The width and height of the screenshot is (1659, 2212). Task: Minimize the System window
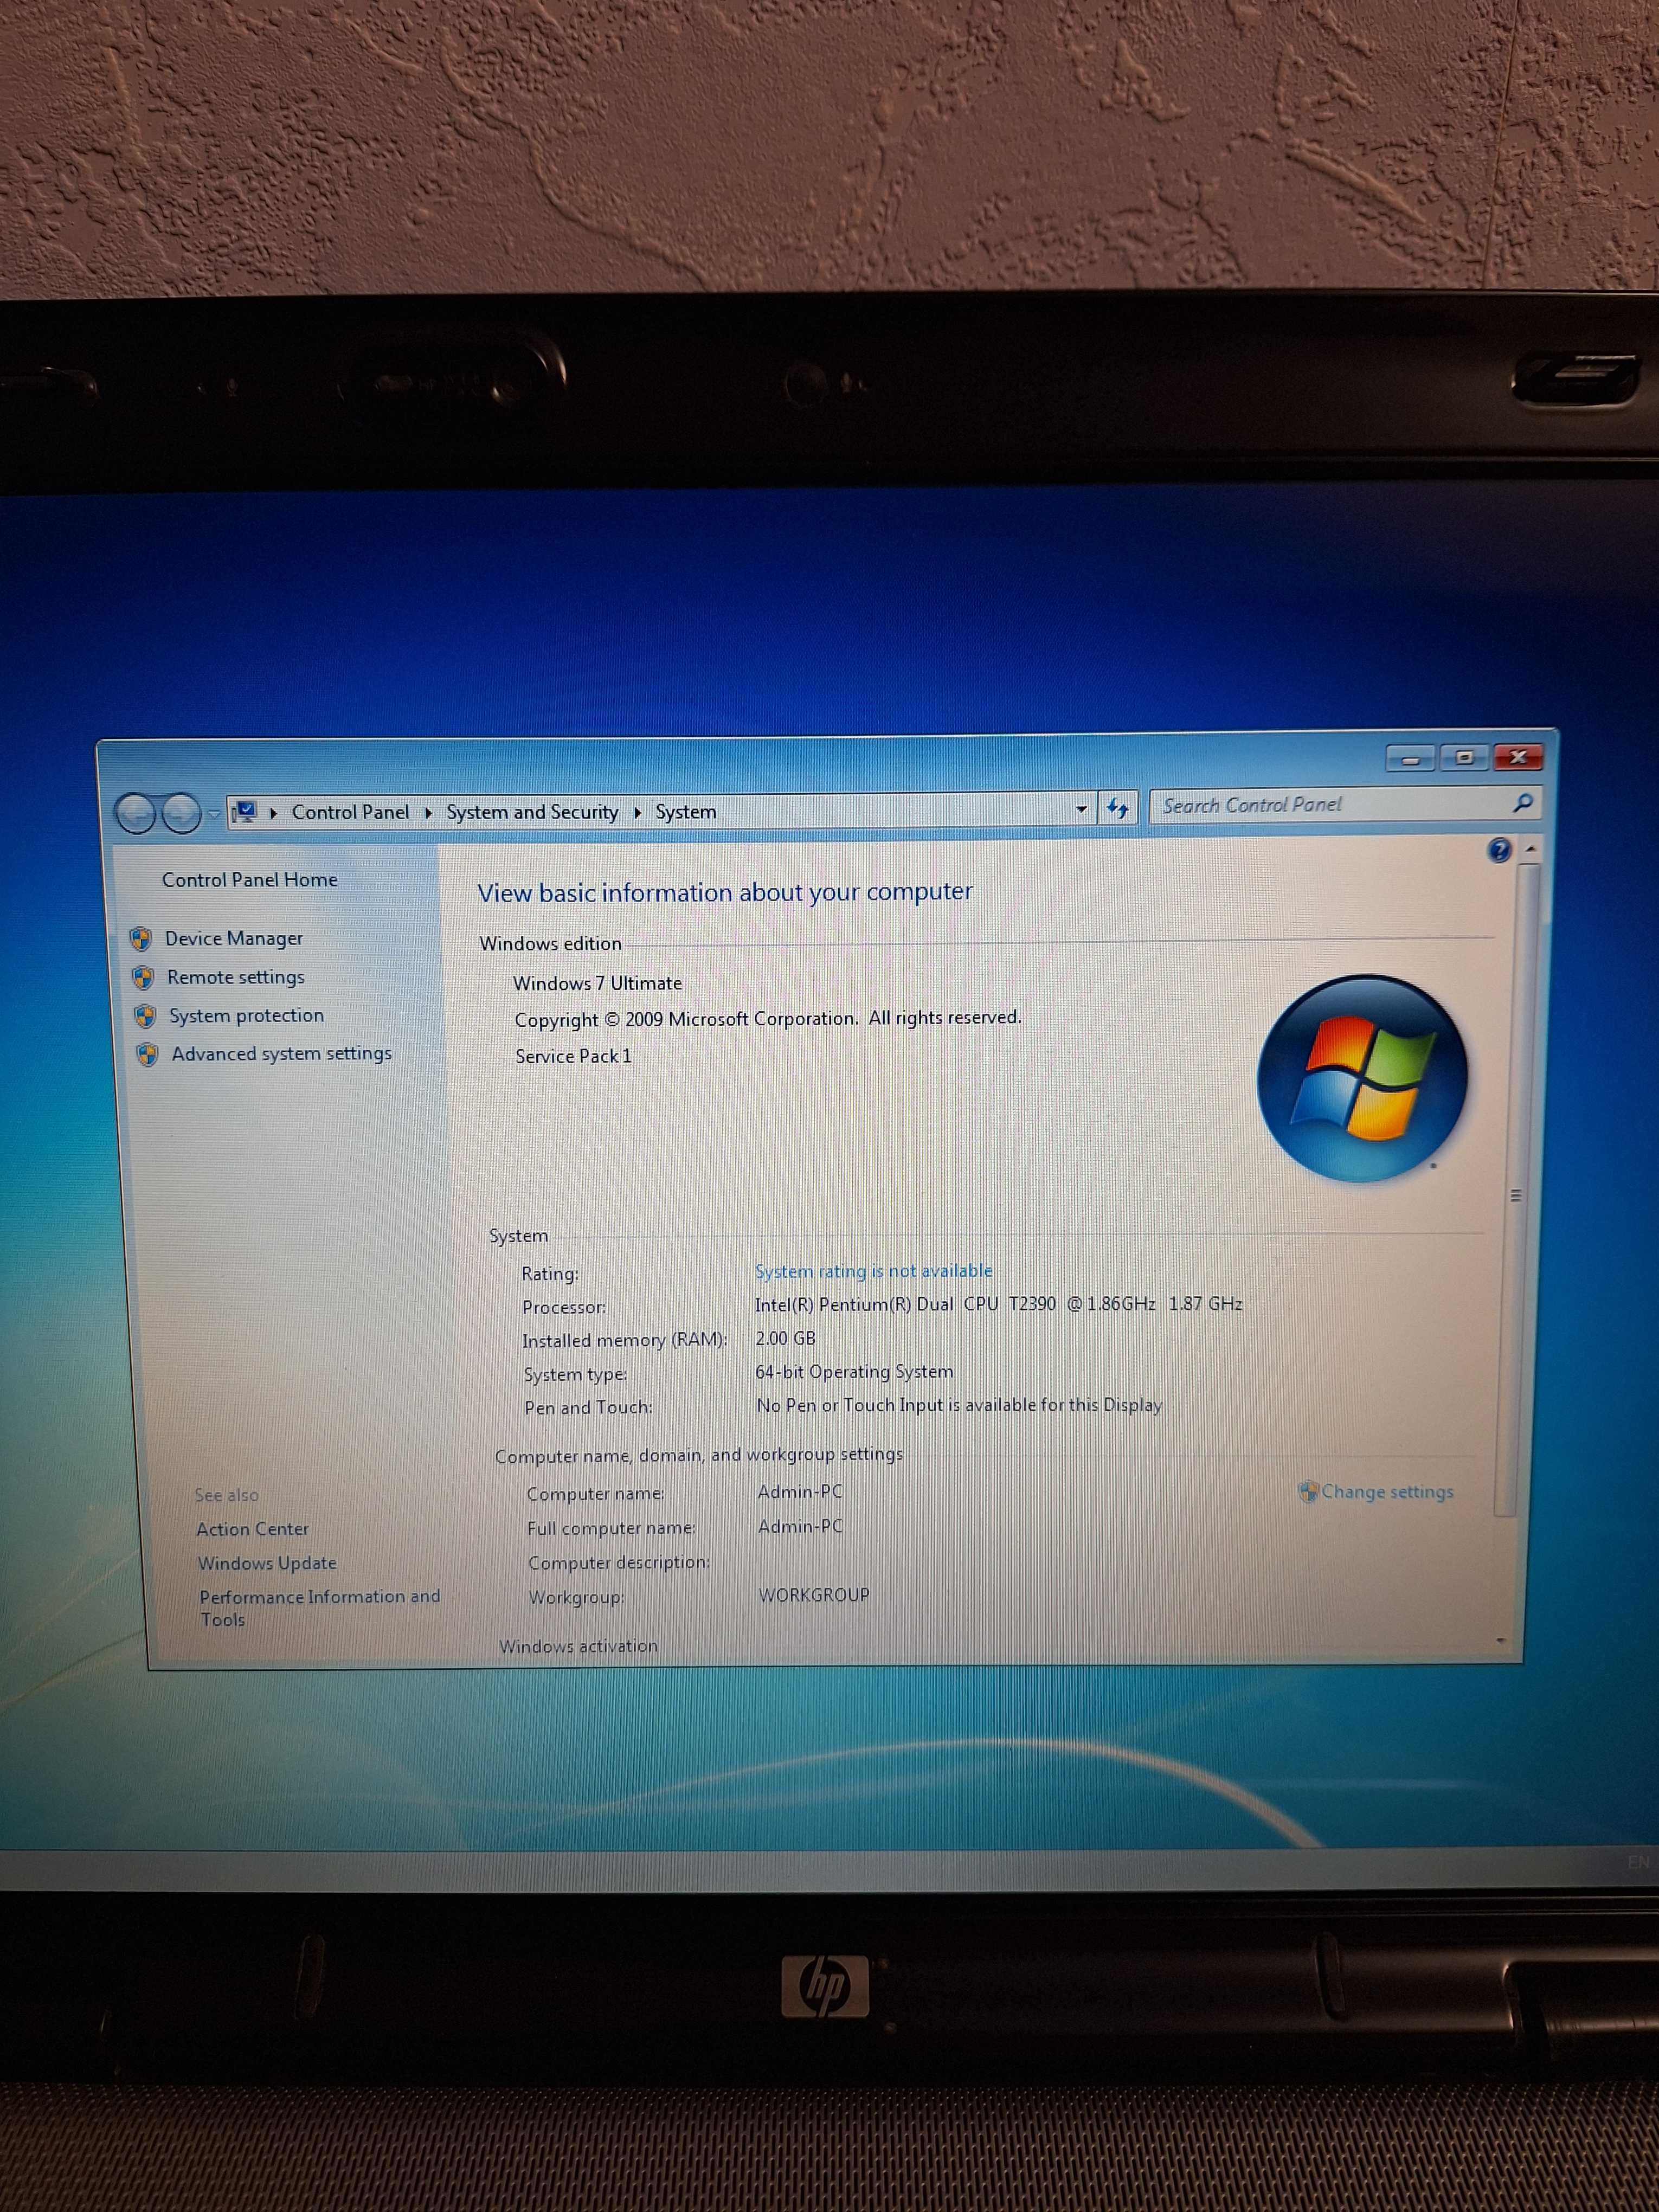tap(1411, 759)
